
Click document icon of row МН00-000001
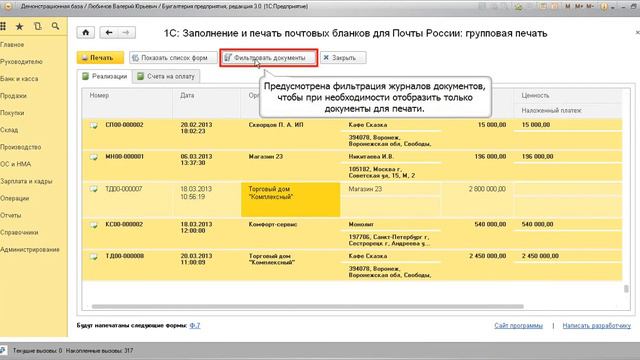(94, 157)
